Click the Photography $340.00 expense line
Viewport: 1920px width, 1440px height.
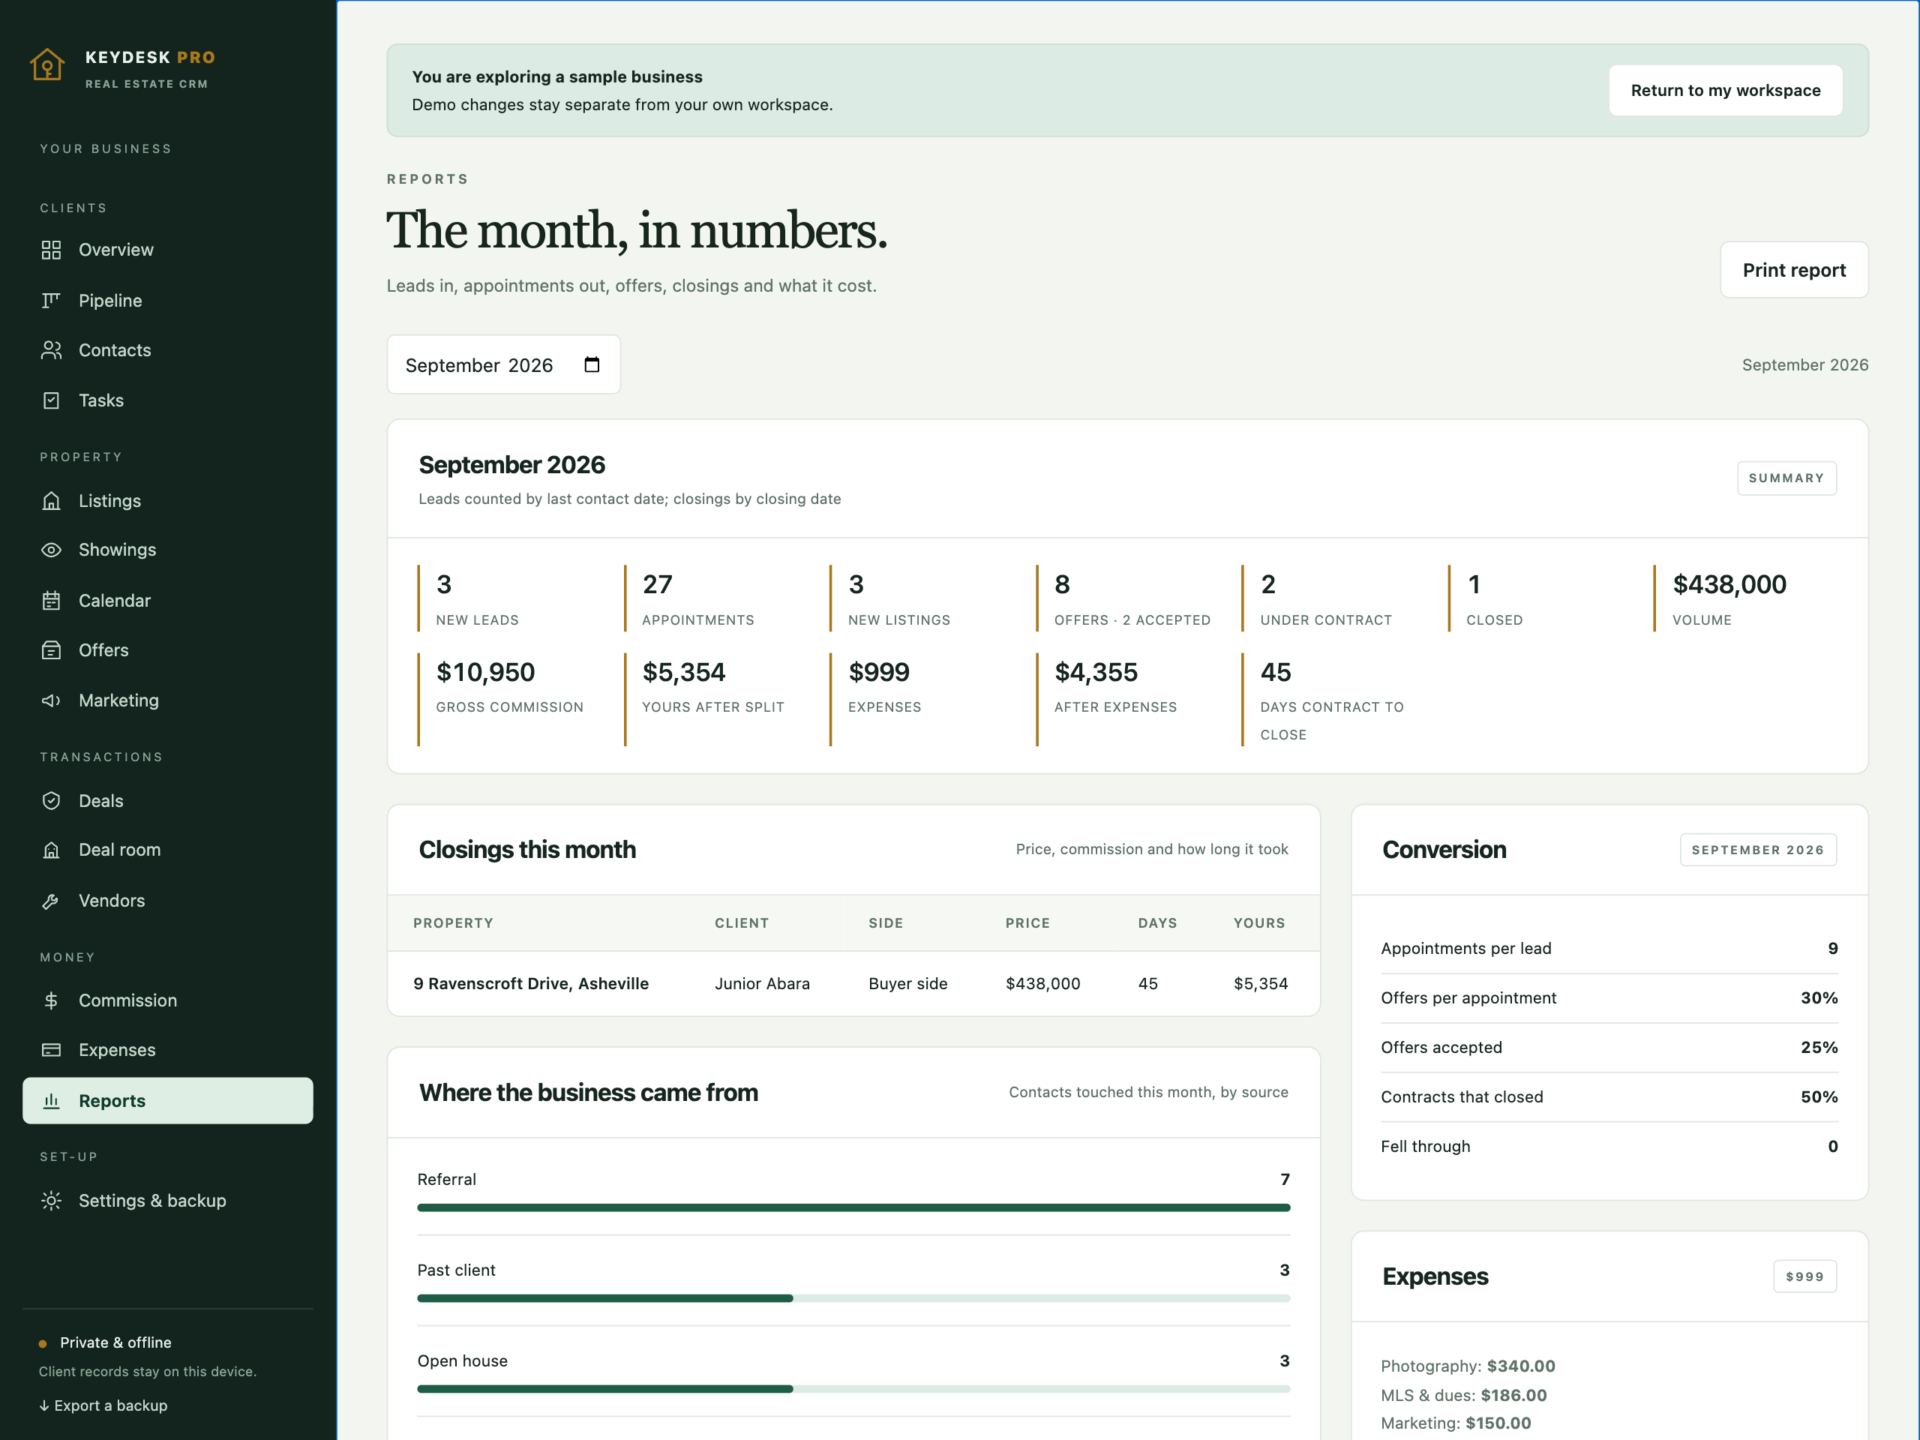coord(1468,1366)
